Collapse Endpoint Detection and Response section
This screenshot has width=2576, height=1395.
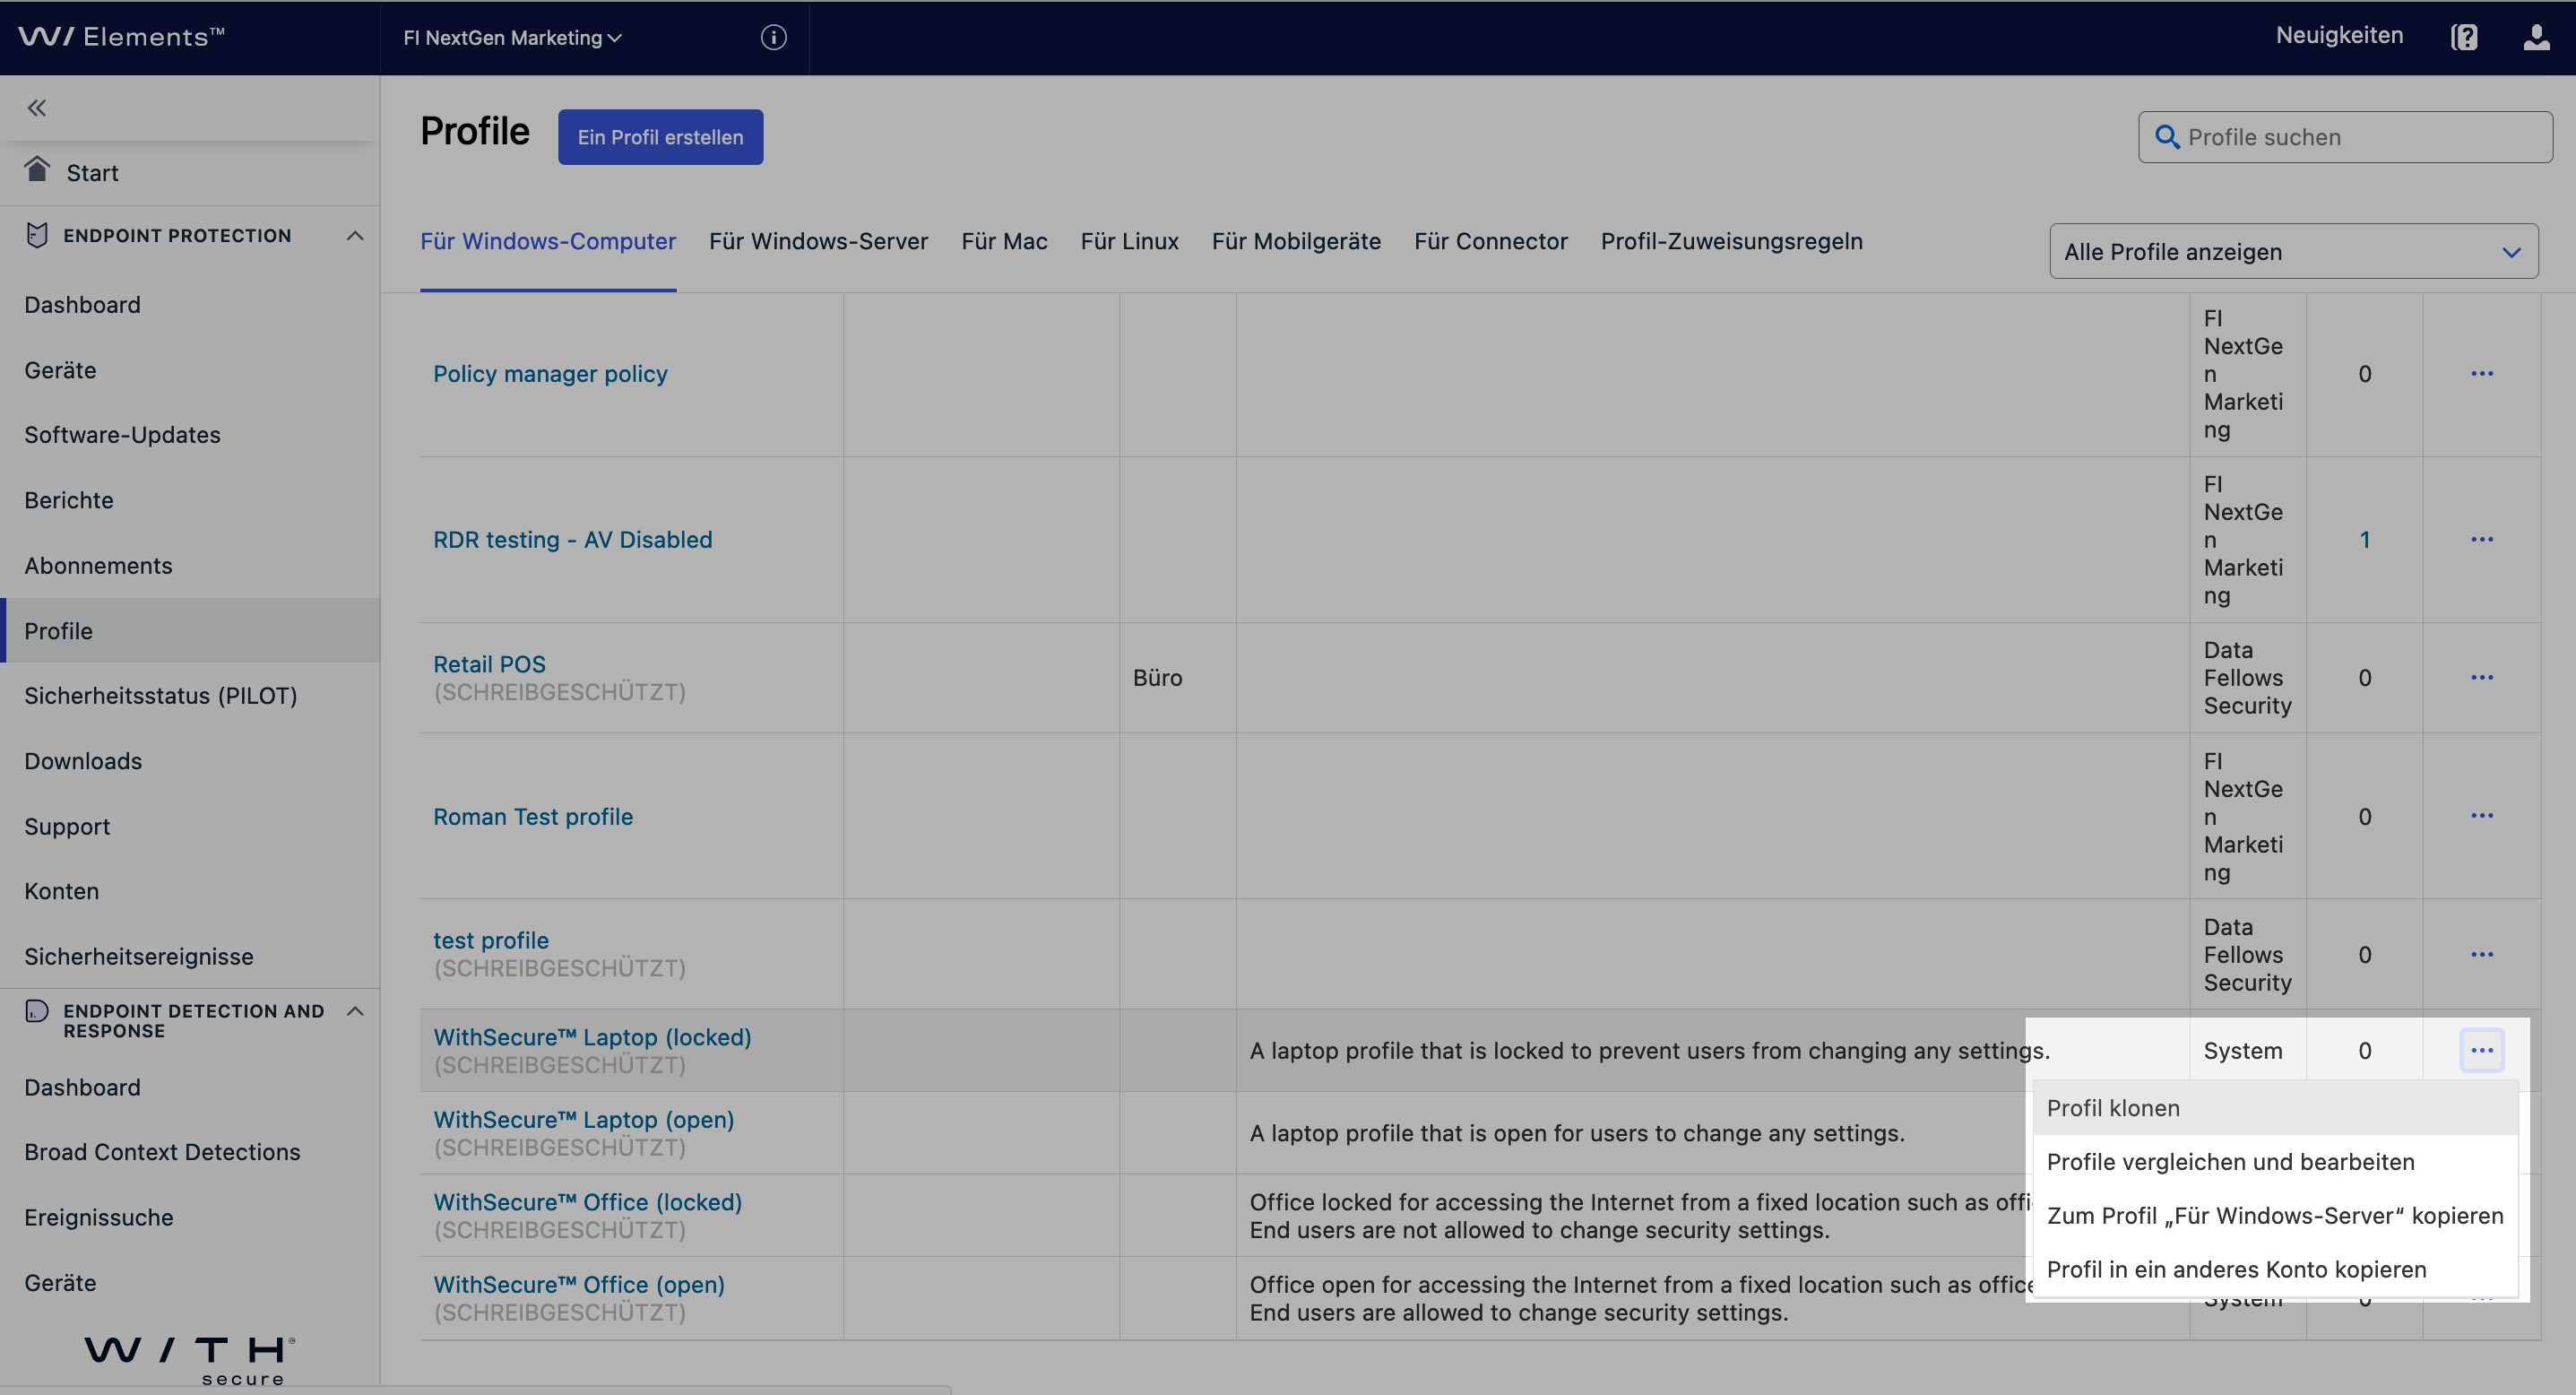354,1012
